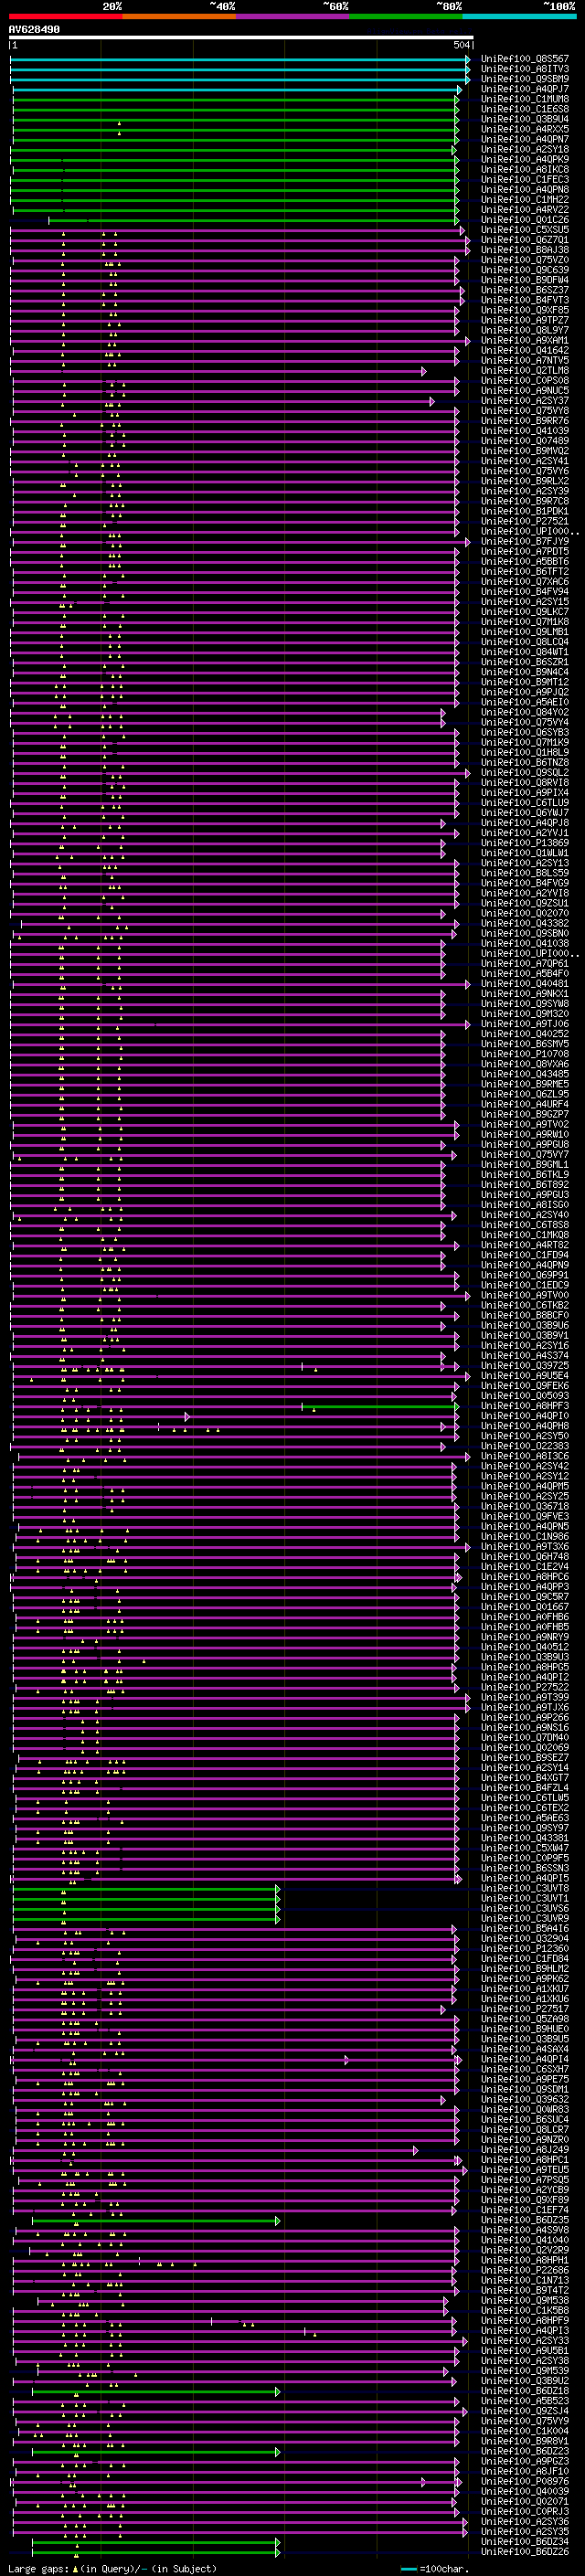Click the query end position label 504

pos(462,45)
